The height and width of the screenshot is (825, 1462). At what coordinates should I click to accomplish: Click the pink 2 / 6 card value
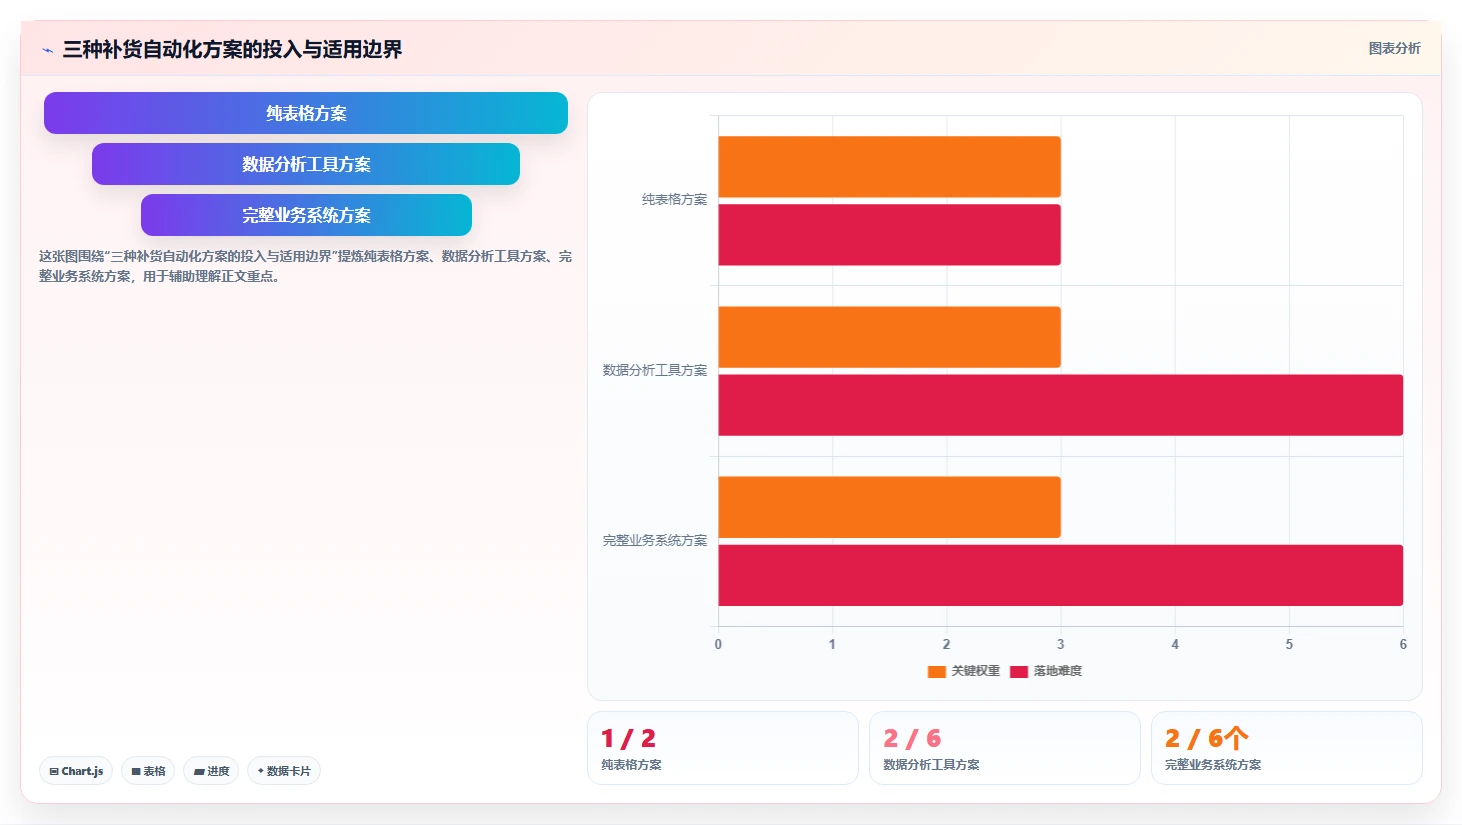click(x=912, y=738)
